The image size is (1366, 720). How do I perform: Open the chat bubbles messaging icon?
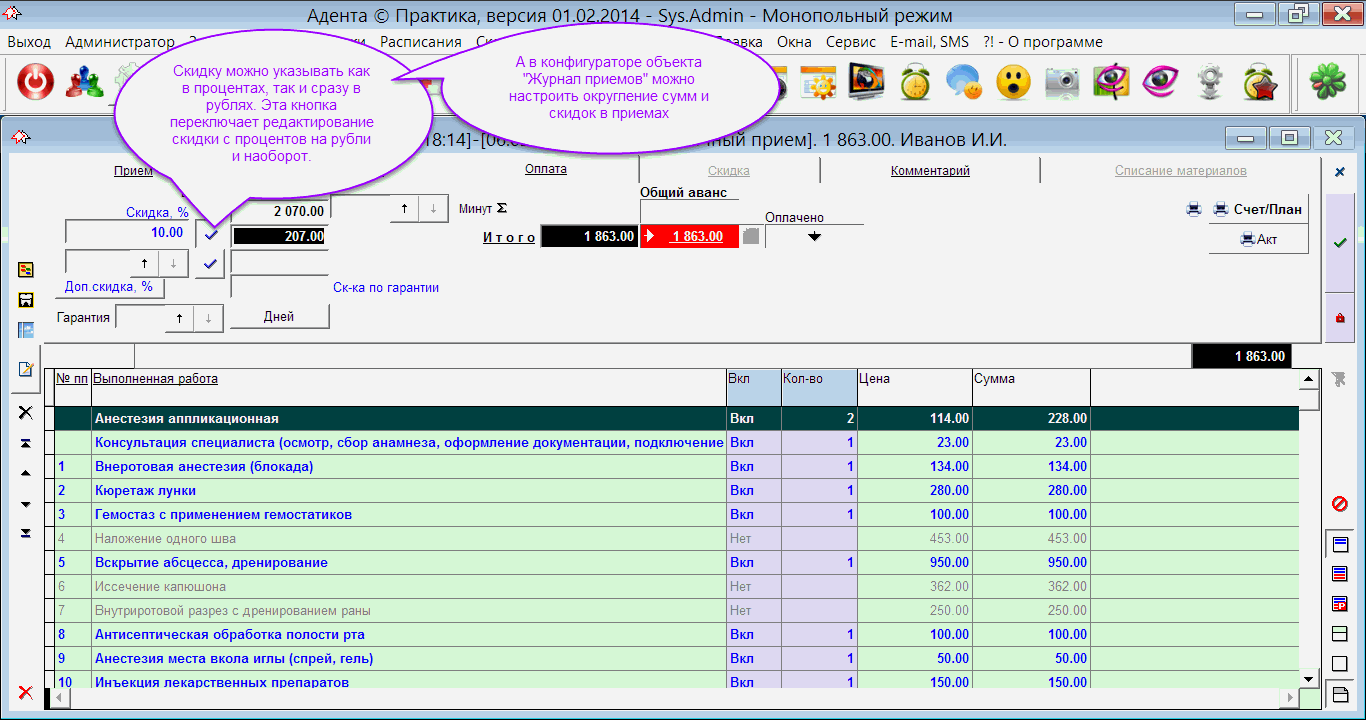tap(964, 82)
